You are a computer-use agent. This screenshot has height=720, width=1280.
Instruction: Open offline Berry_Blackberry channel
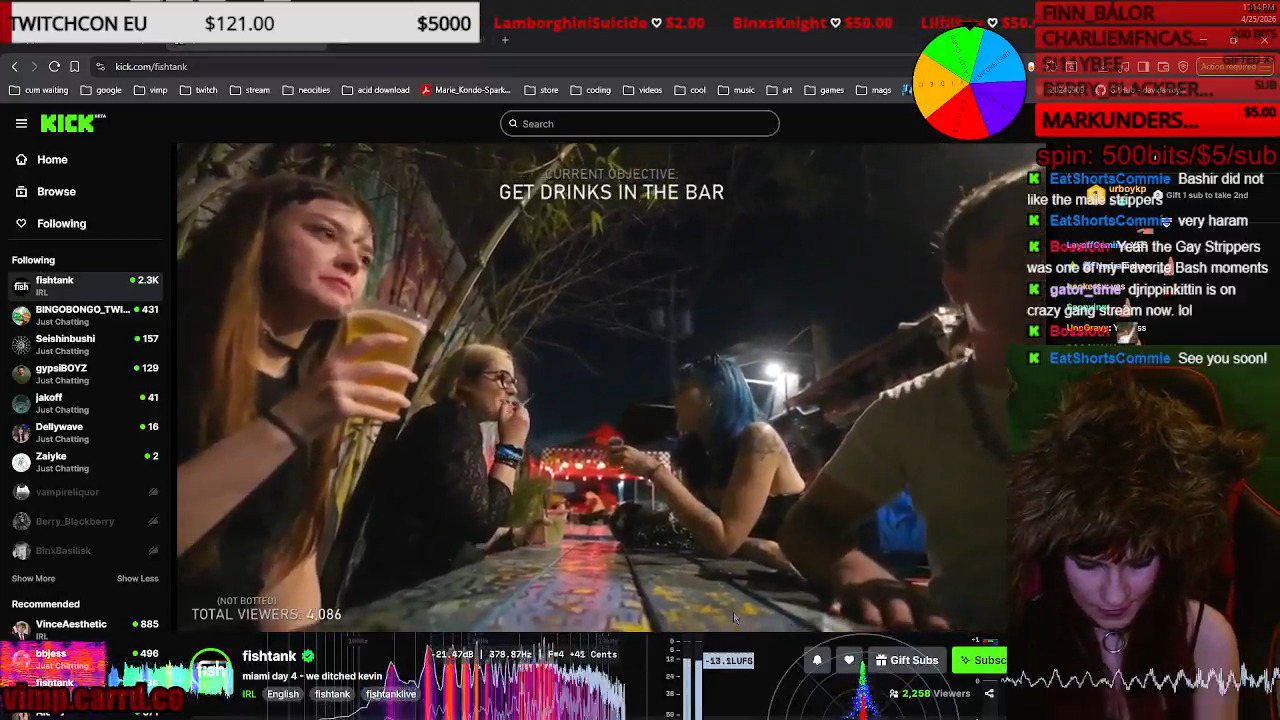click(85, 521)
